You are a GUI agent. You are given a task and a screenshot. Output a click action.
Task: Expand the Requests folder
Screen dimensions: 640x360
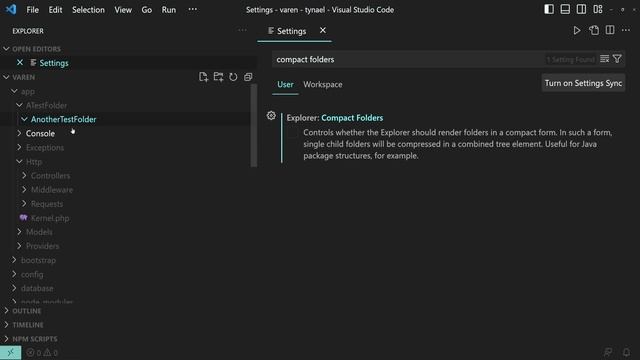[24, 204]
